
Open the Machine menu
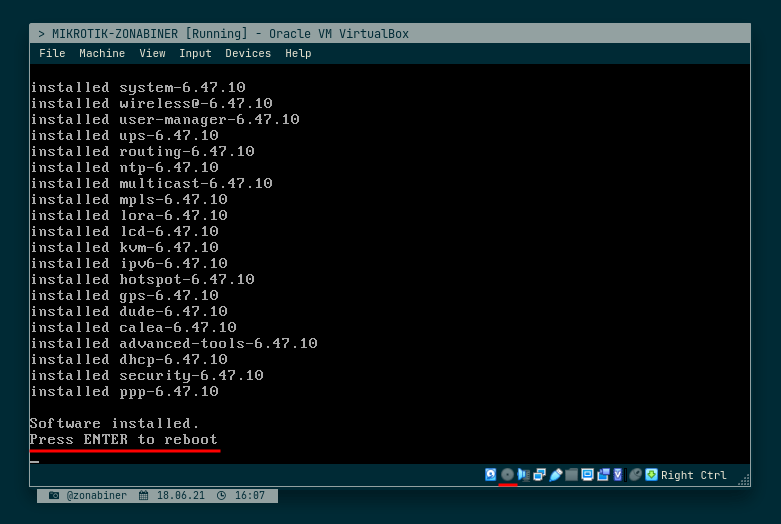(x=102, y=53)
